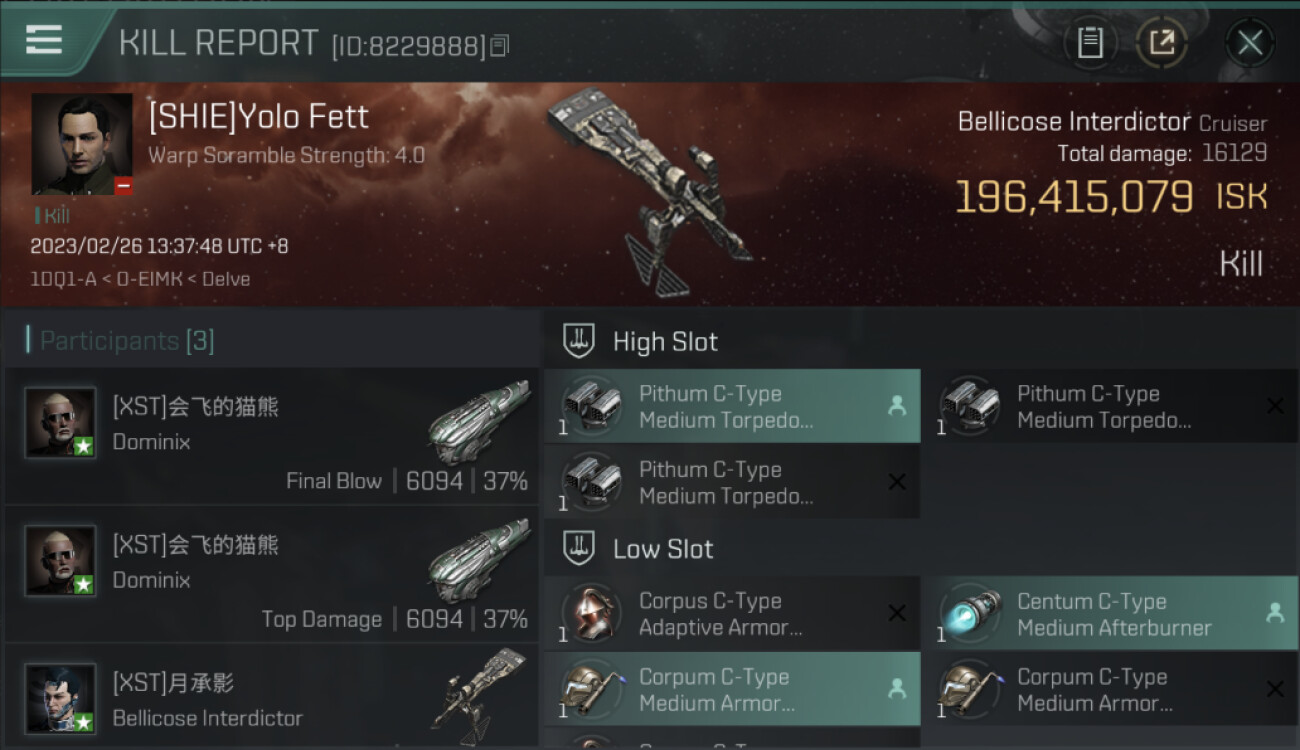1300x750 pixels.
Task: Open the hamburger menu icon
Action: coord(44,39)
